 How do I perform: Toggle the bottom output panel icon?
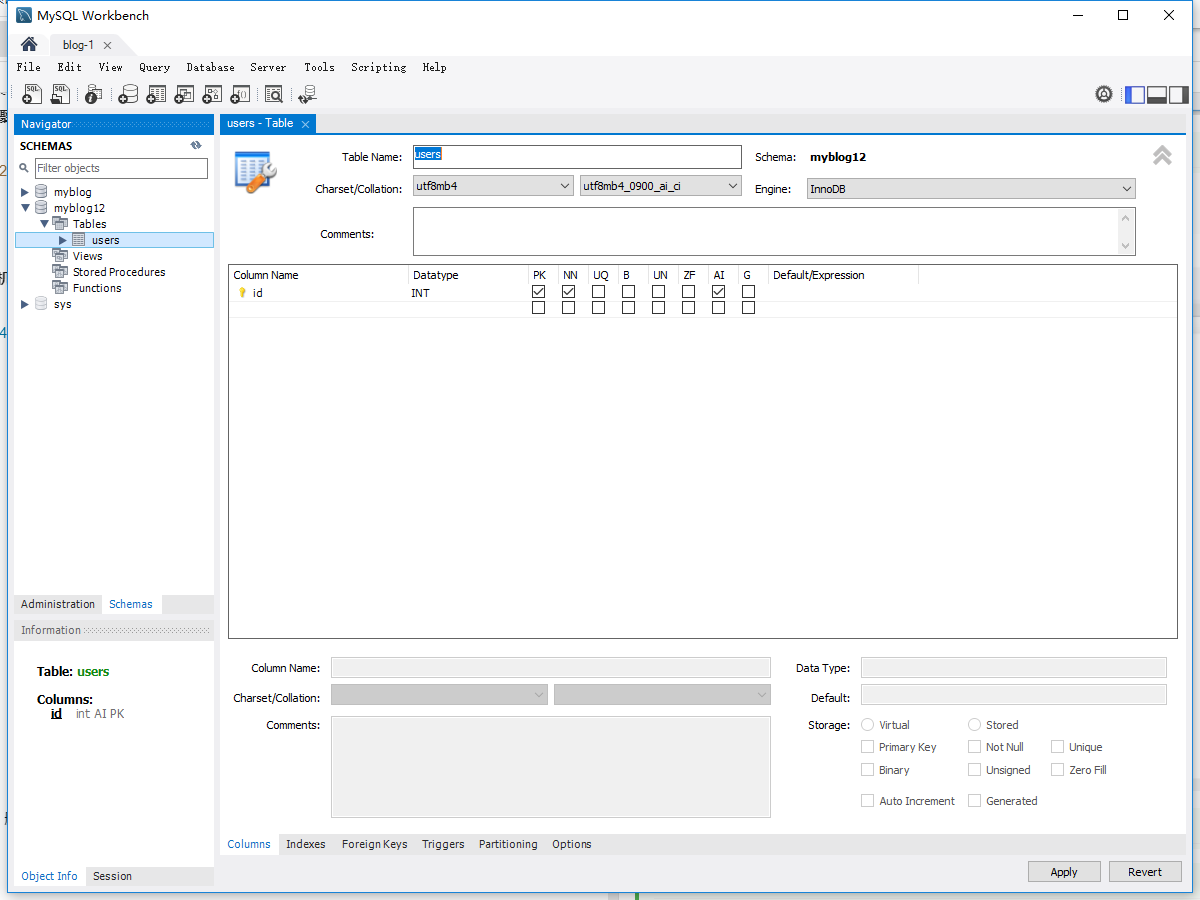(1157, 95)
